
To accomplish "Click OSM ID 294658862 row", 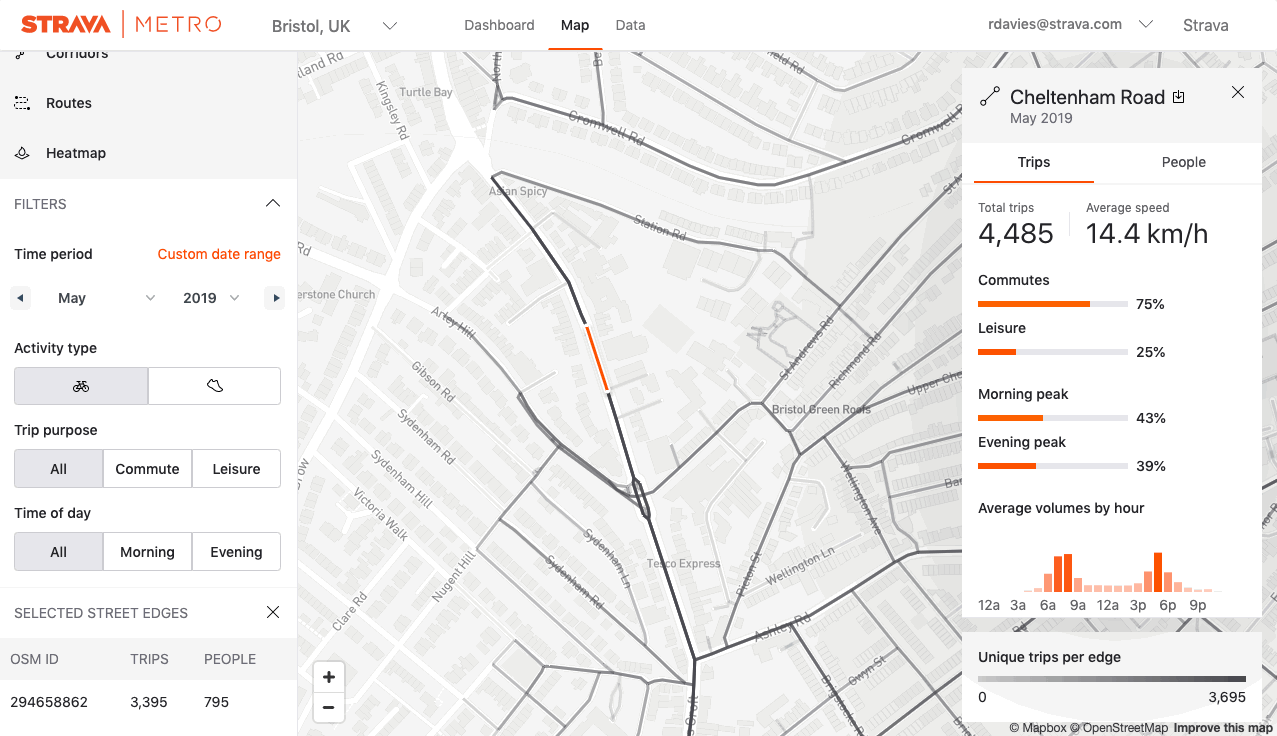I will coord(148,702).
